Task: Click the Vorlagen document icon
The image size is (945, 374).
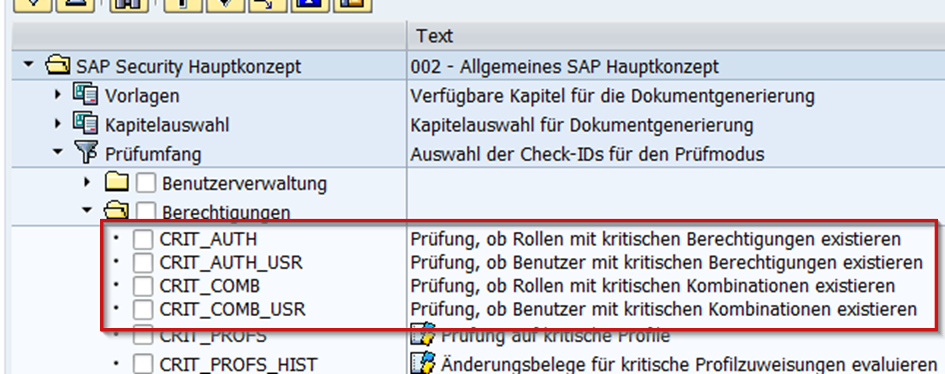Action: (x=86, y=95)
